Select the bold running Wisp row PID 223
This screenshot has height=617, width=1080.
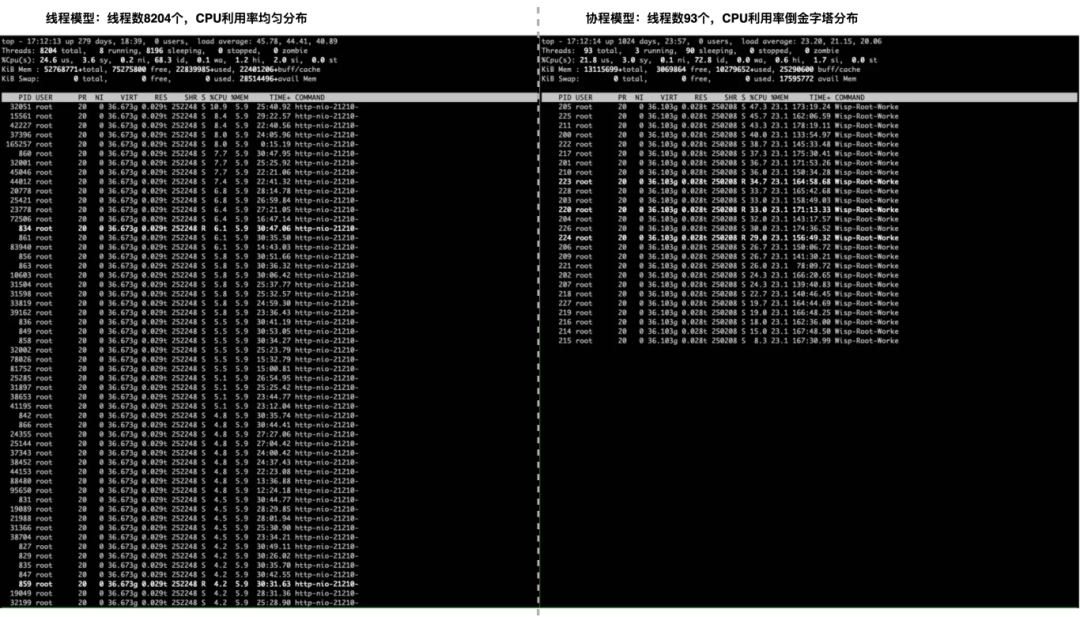tap(728, 182)
